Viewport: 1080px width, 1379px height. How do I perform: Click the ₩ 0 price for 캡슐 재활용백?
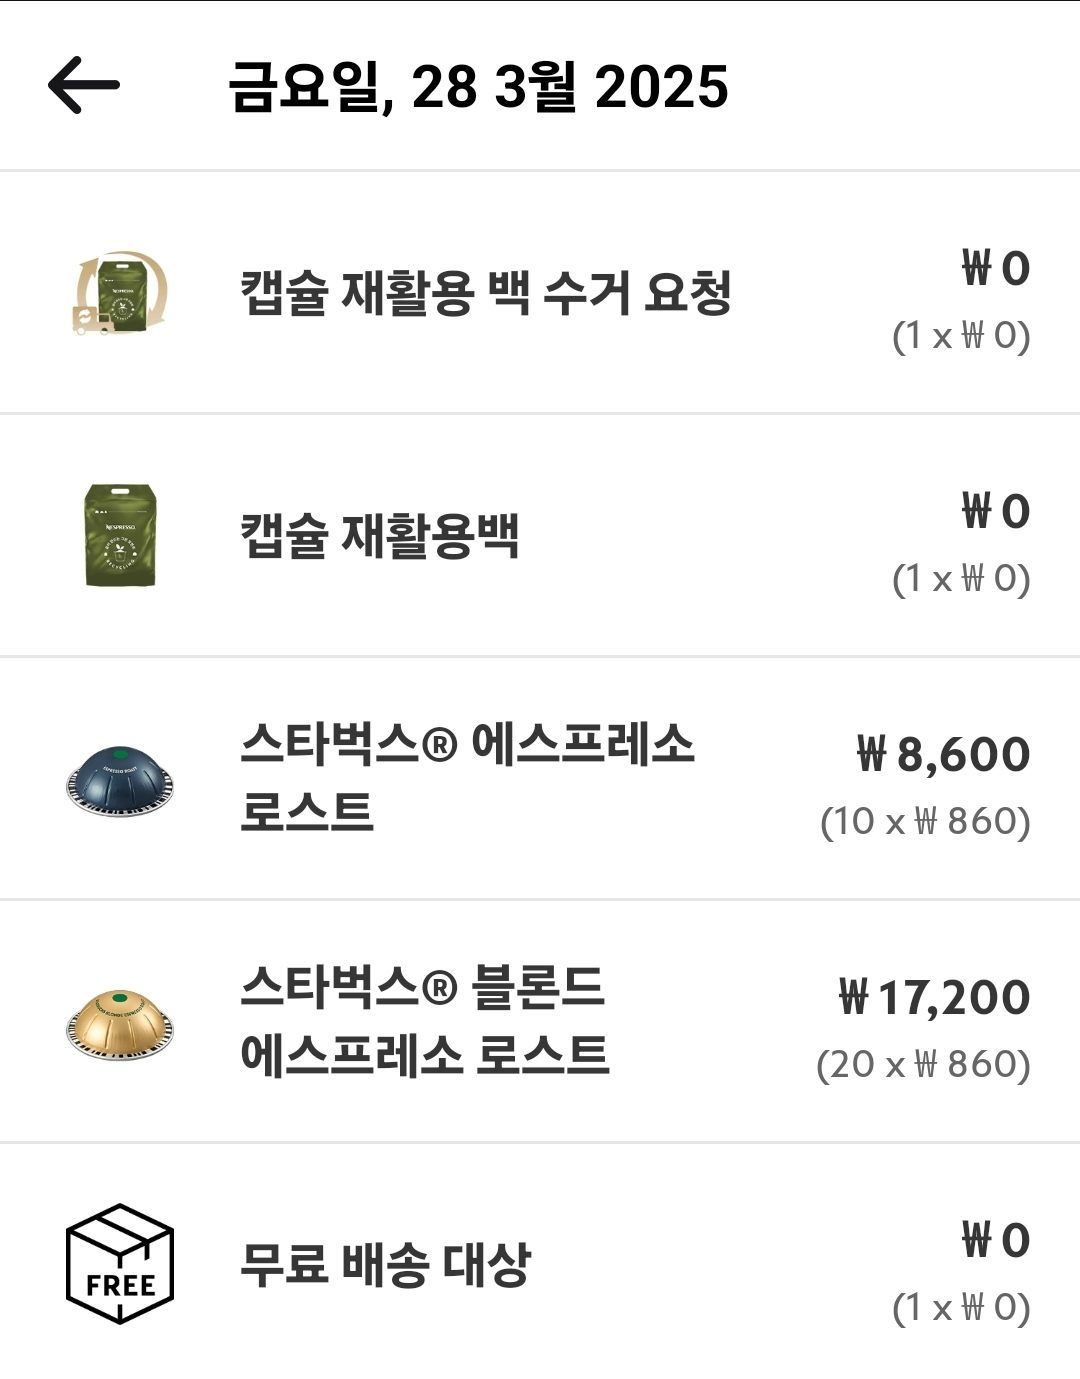995,512
